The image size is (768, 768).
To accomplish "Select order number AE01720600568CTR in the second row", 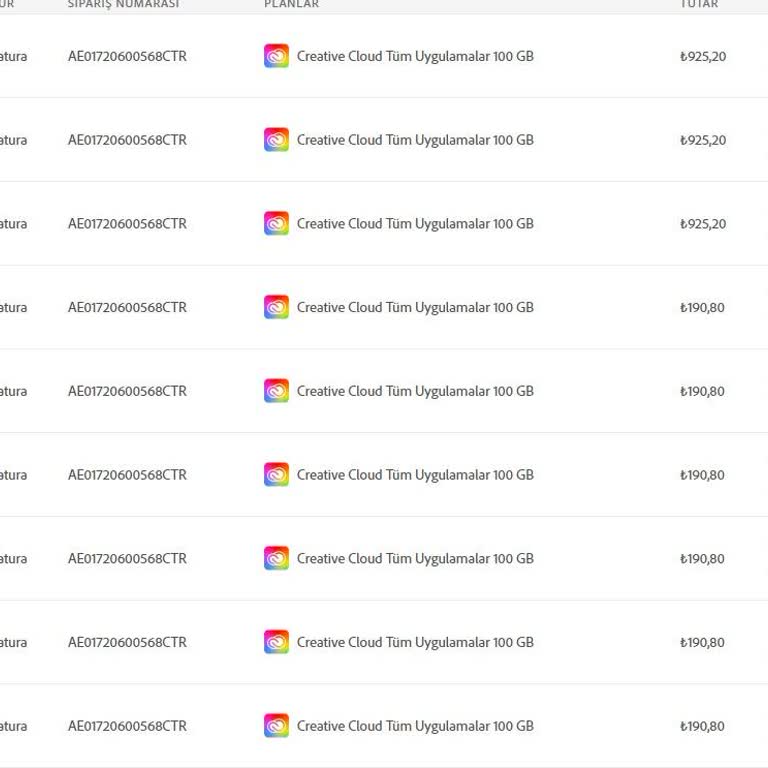I will tap(127, 140).
